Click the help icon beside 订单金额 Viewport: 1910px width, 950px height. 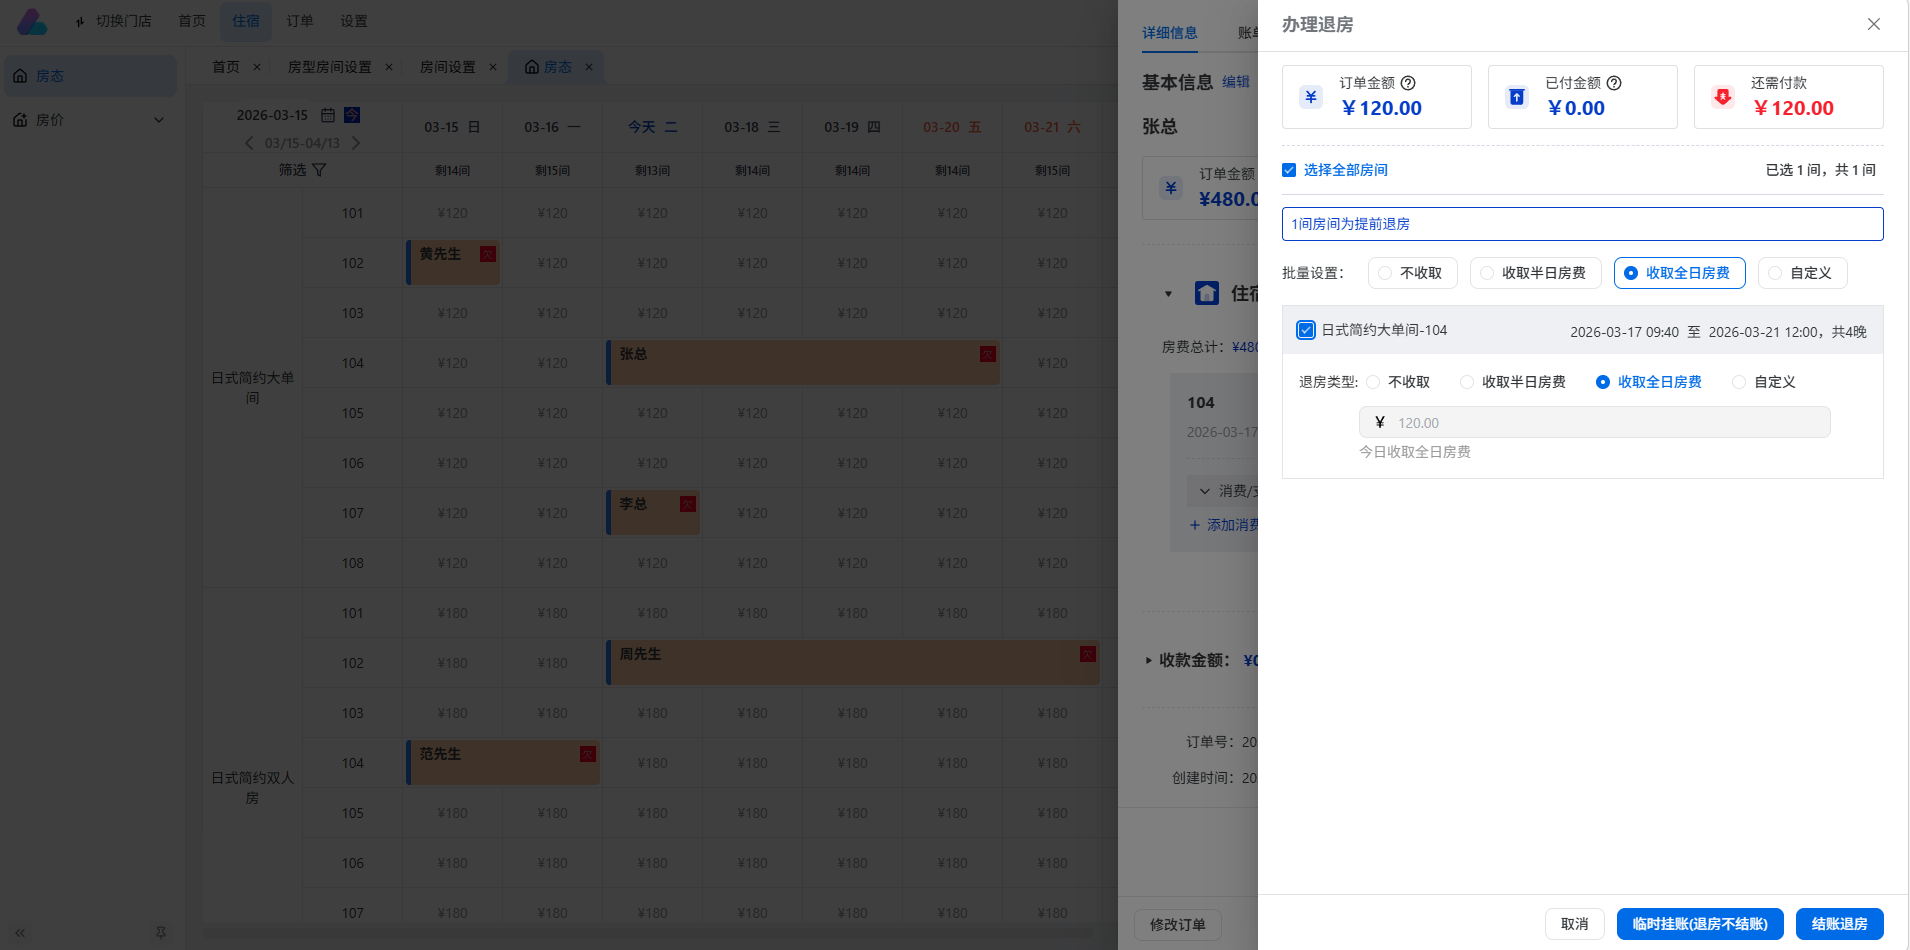[x=1409, y=83]
